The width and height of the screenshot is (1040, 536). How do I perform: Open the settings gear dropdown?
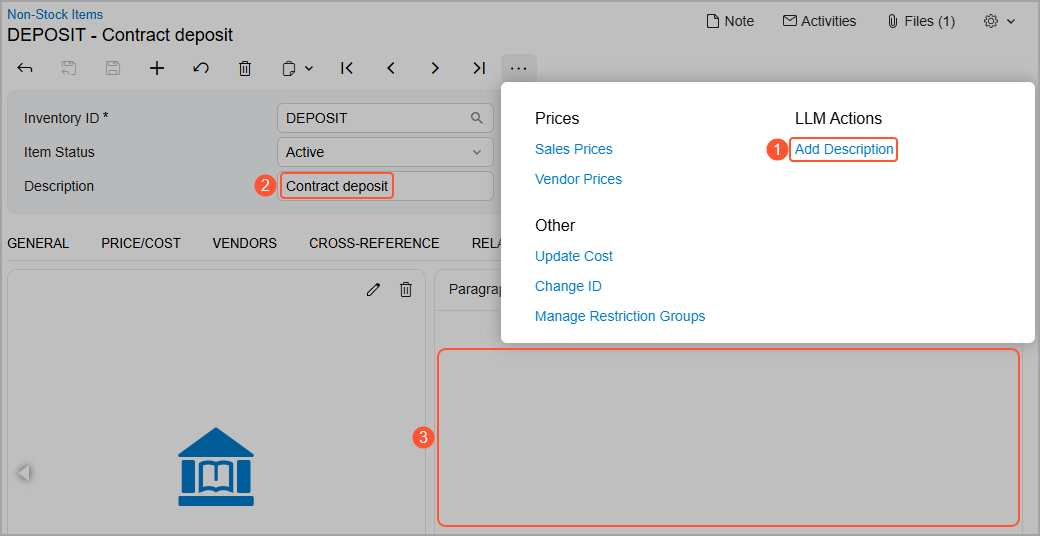click(999, 21)
